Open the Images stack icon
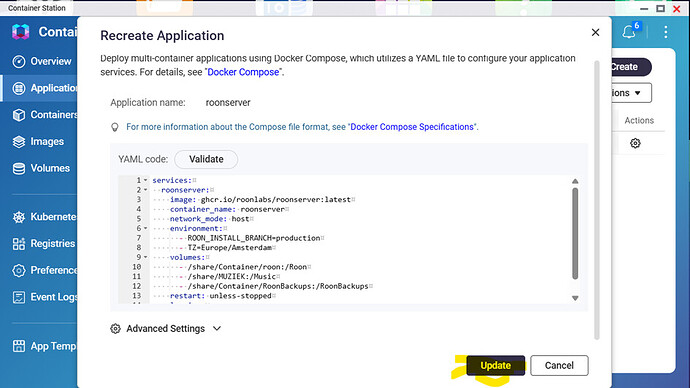The height and width of the screenshot is (388, 690). (18, 142)
